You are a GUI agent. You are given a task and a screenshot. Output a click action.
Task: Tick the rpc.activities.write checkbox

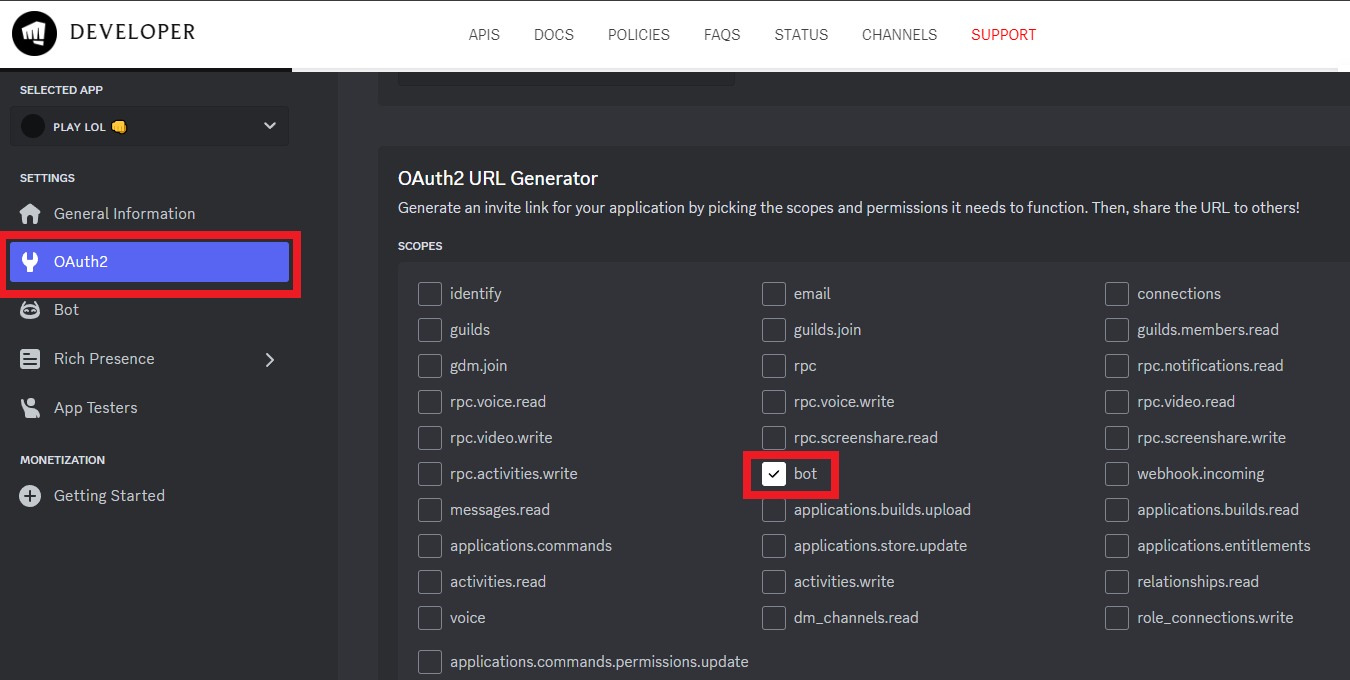pyautogui.click(x=430, y=474)
